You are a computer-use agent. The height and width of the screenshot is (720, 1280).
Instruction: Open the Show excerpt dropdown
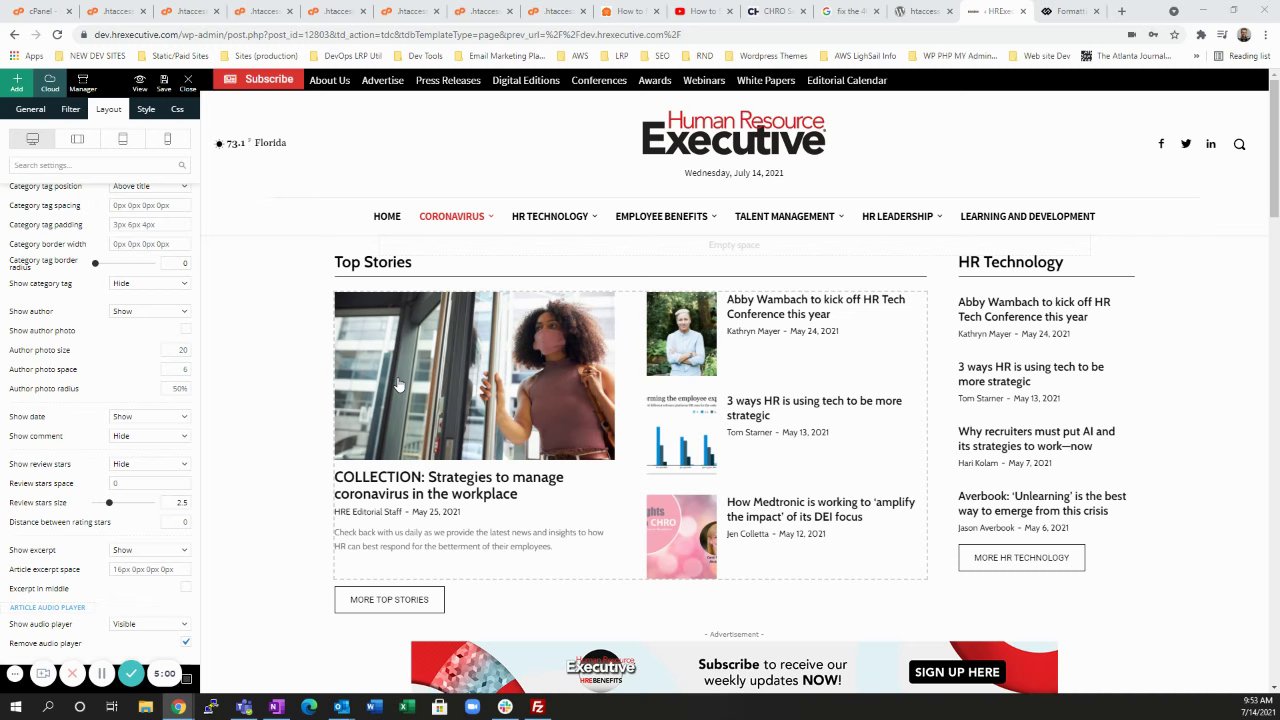(150, 550)
